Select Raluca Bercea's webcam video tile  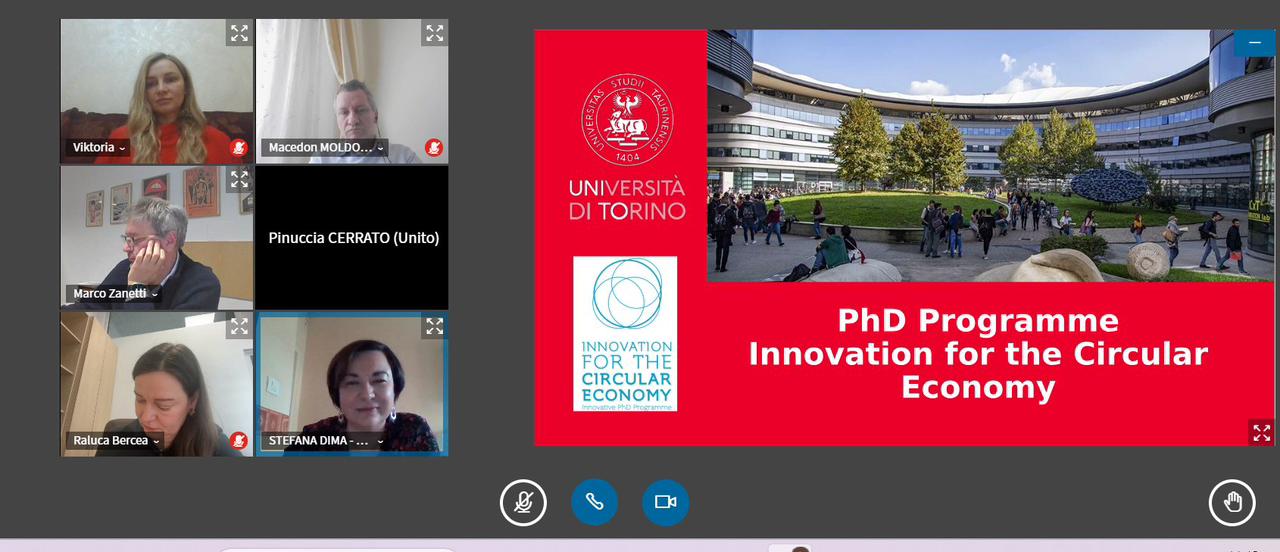click(x=157, y=384)
